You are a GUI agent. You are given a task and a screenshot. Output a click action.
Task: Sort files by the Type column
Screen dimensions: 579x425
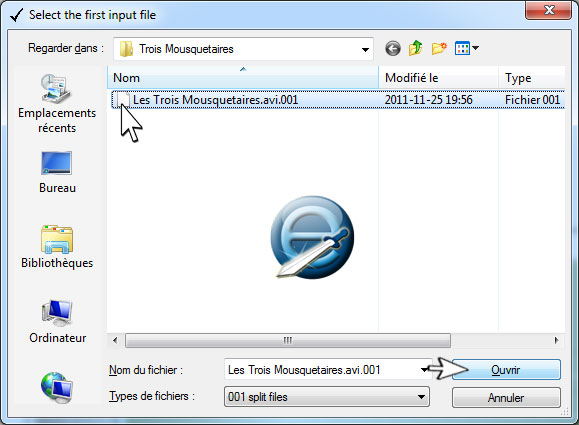click(x=532, y=78)
